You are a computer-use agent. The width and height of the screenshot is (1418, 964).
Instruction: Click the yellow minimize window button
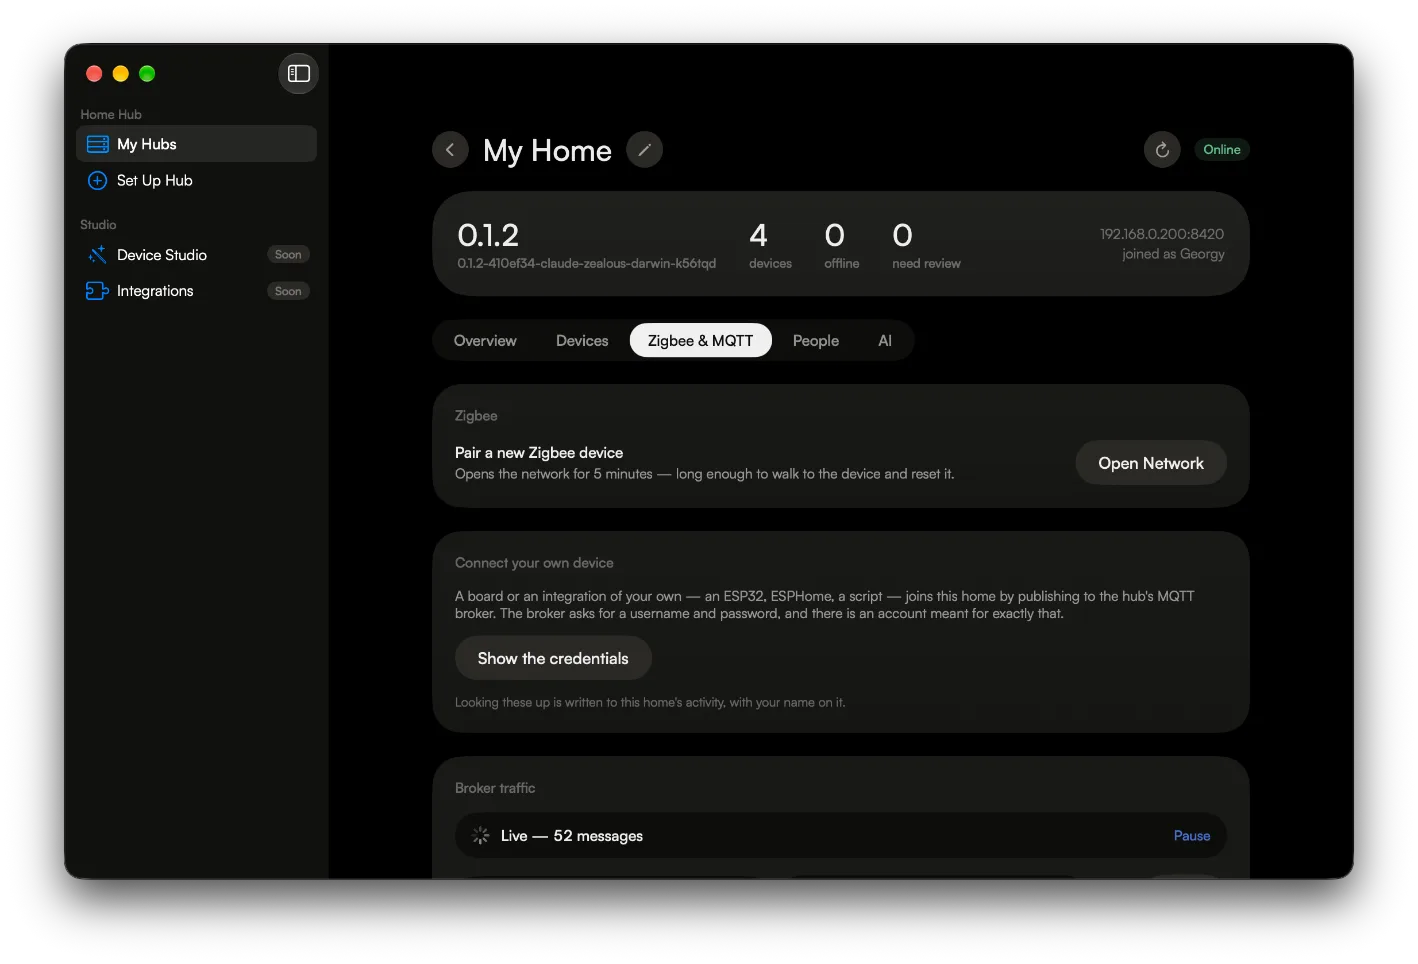tap(121, 73)
